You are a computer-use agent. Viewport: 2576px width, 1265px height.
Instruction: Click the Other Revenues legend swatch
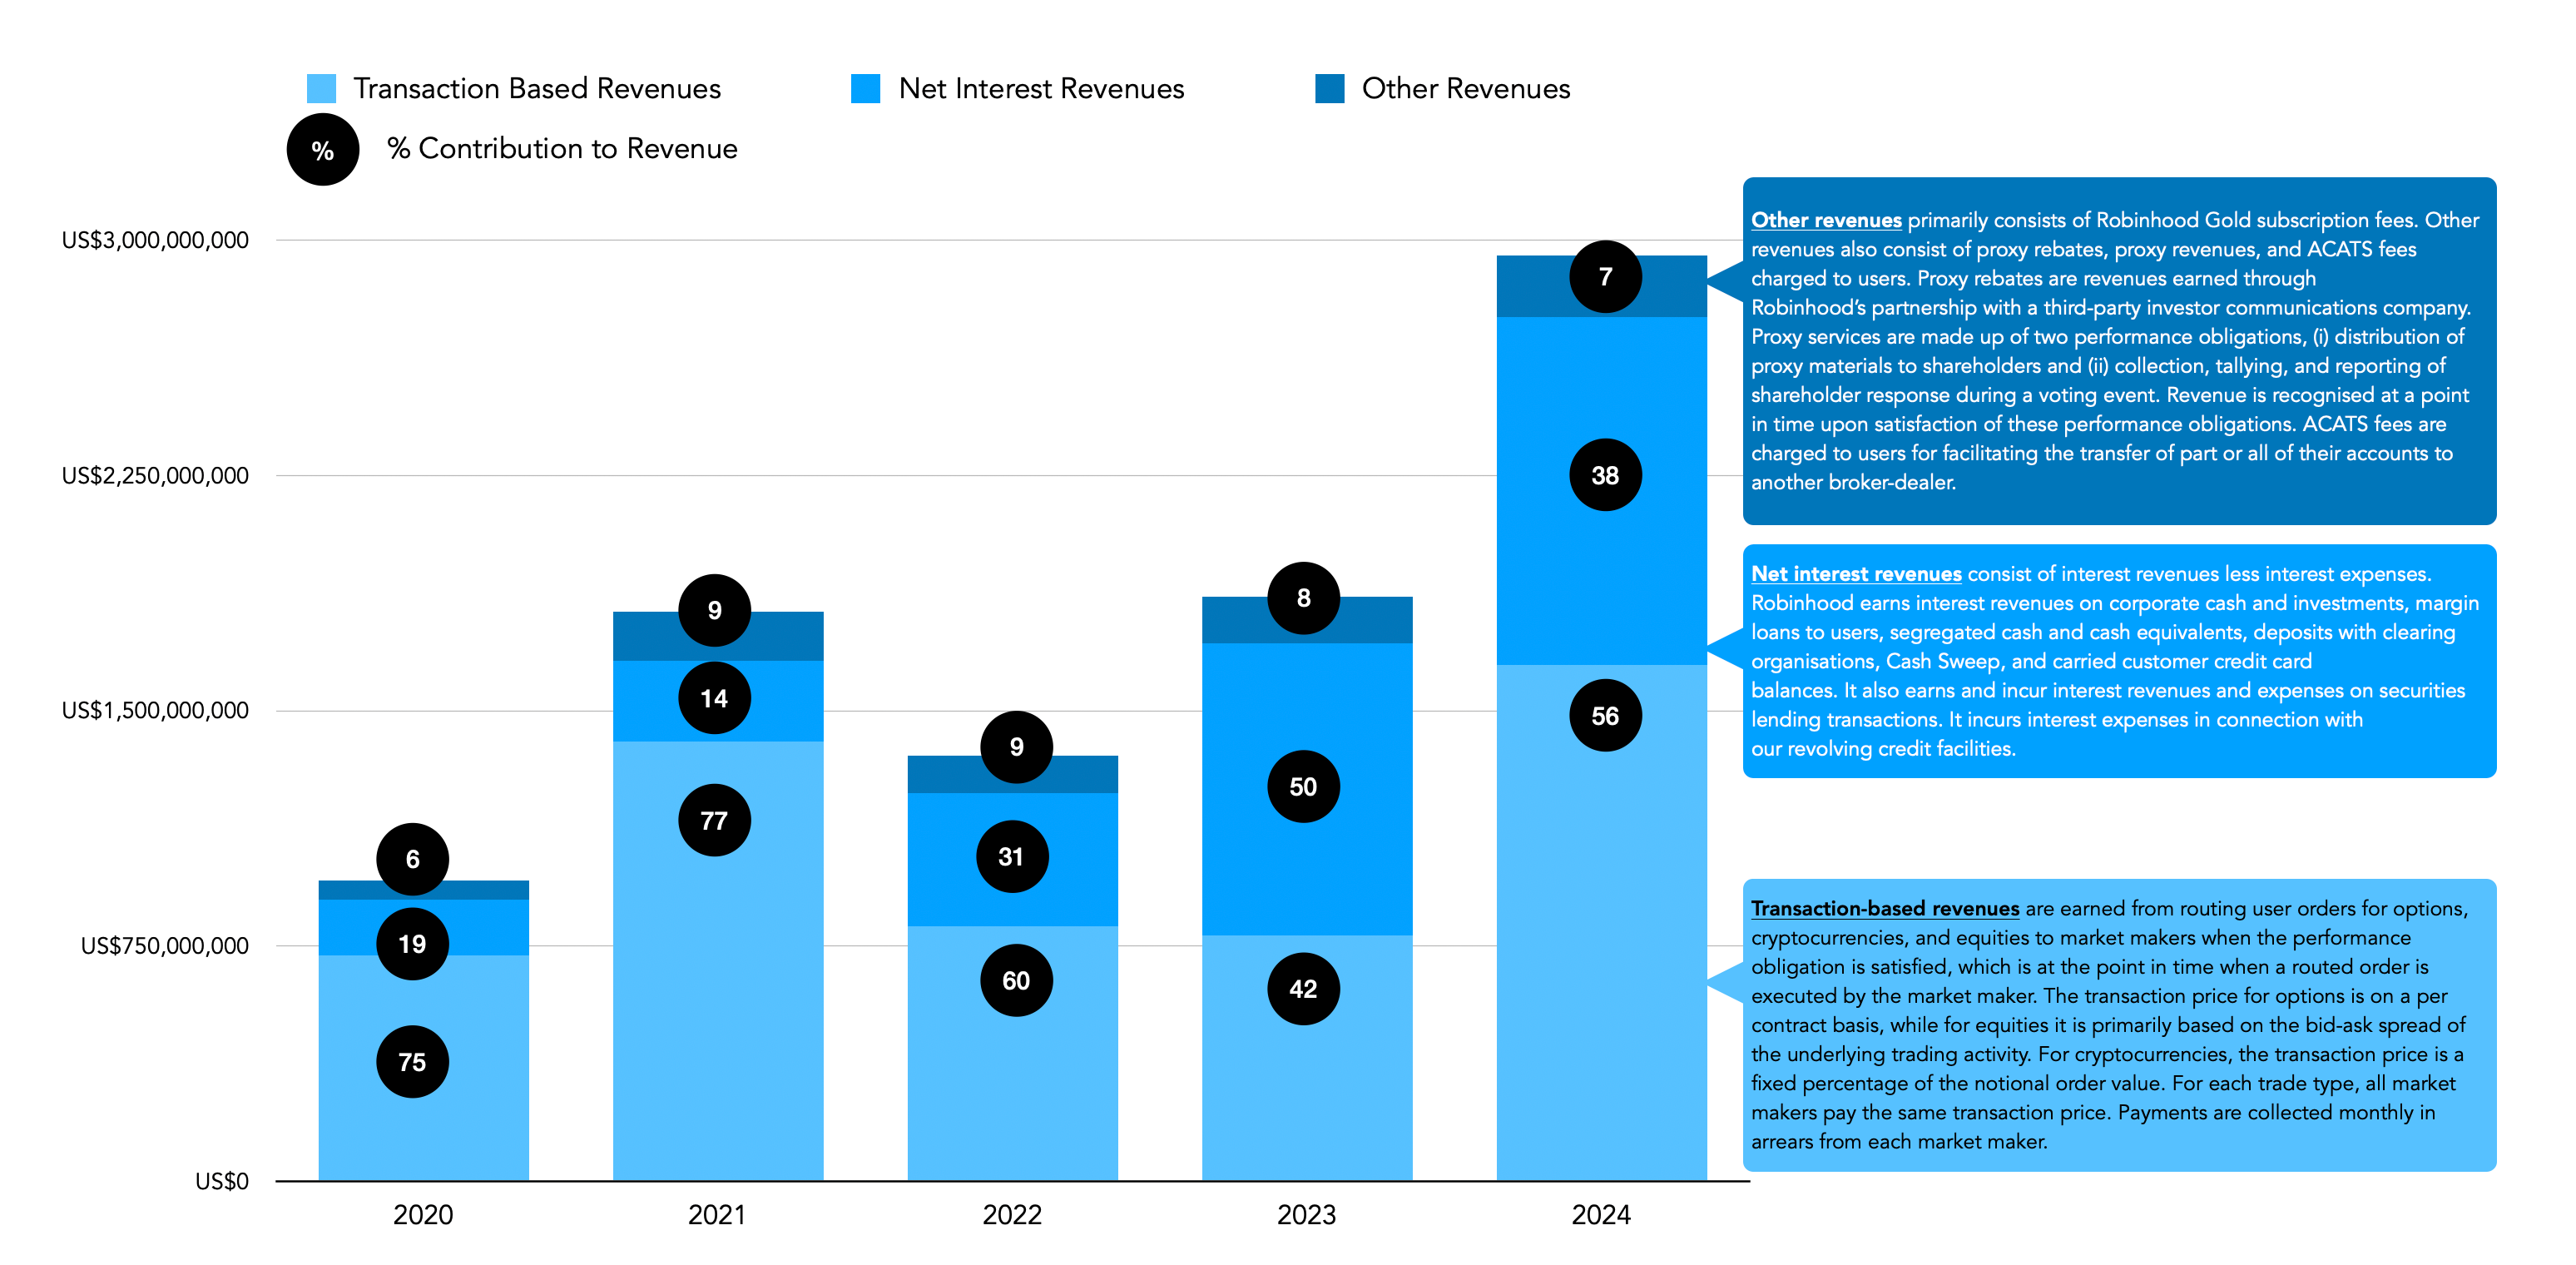point(1329,88)
